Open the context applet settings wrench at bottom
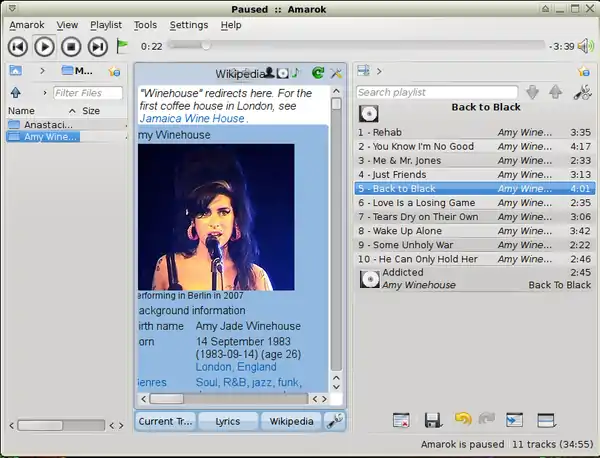Screen dimensions: 600x458 point(336,421)
